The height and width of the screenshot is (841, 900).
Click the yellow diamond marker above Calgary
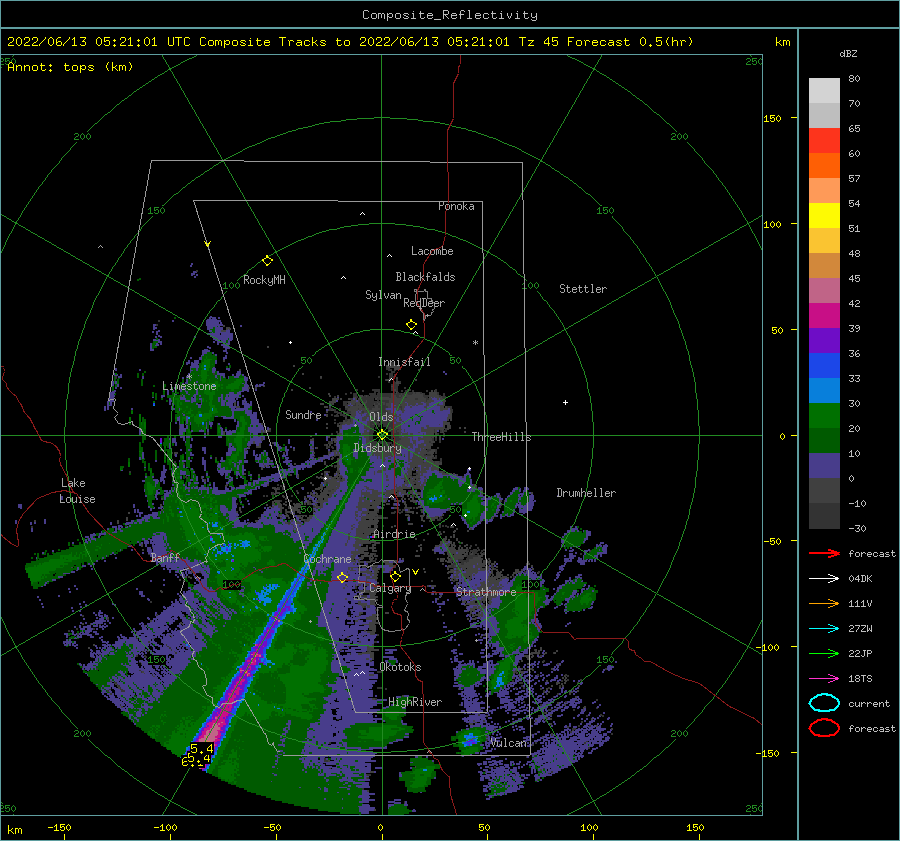[x=395, y=576]
